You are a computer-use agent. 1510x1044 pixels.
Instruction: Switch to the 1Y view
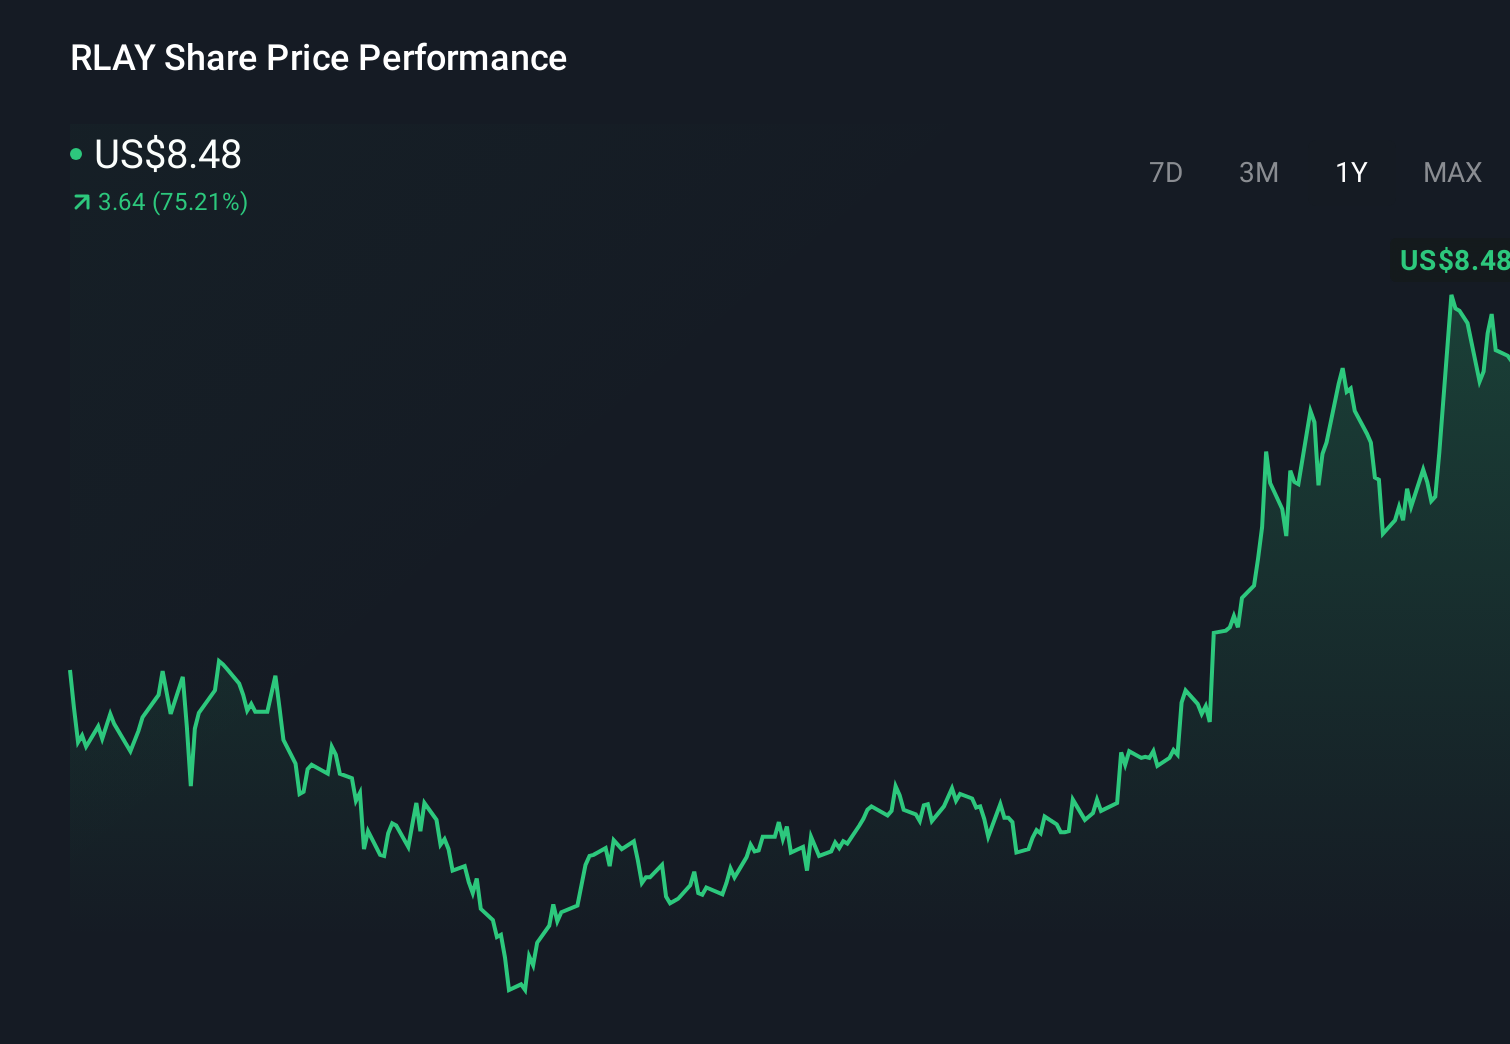[1350, 172]
